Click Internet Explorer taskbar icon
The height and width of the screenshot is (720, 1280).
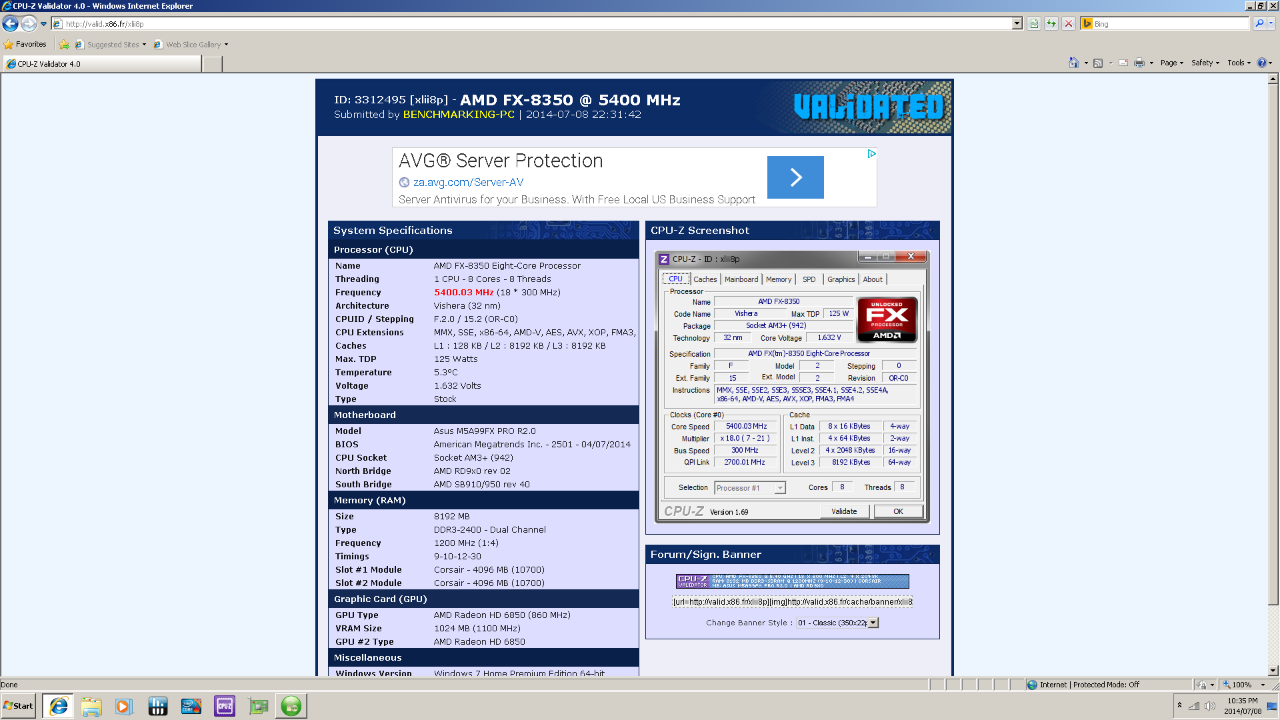click(58, 706)
